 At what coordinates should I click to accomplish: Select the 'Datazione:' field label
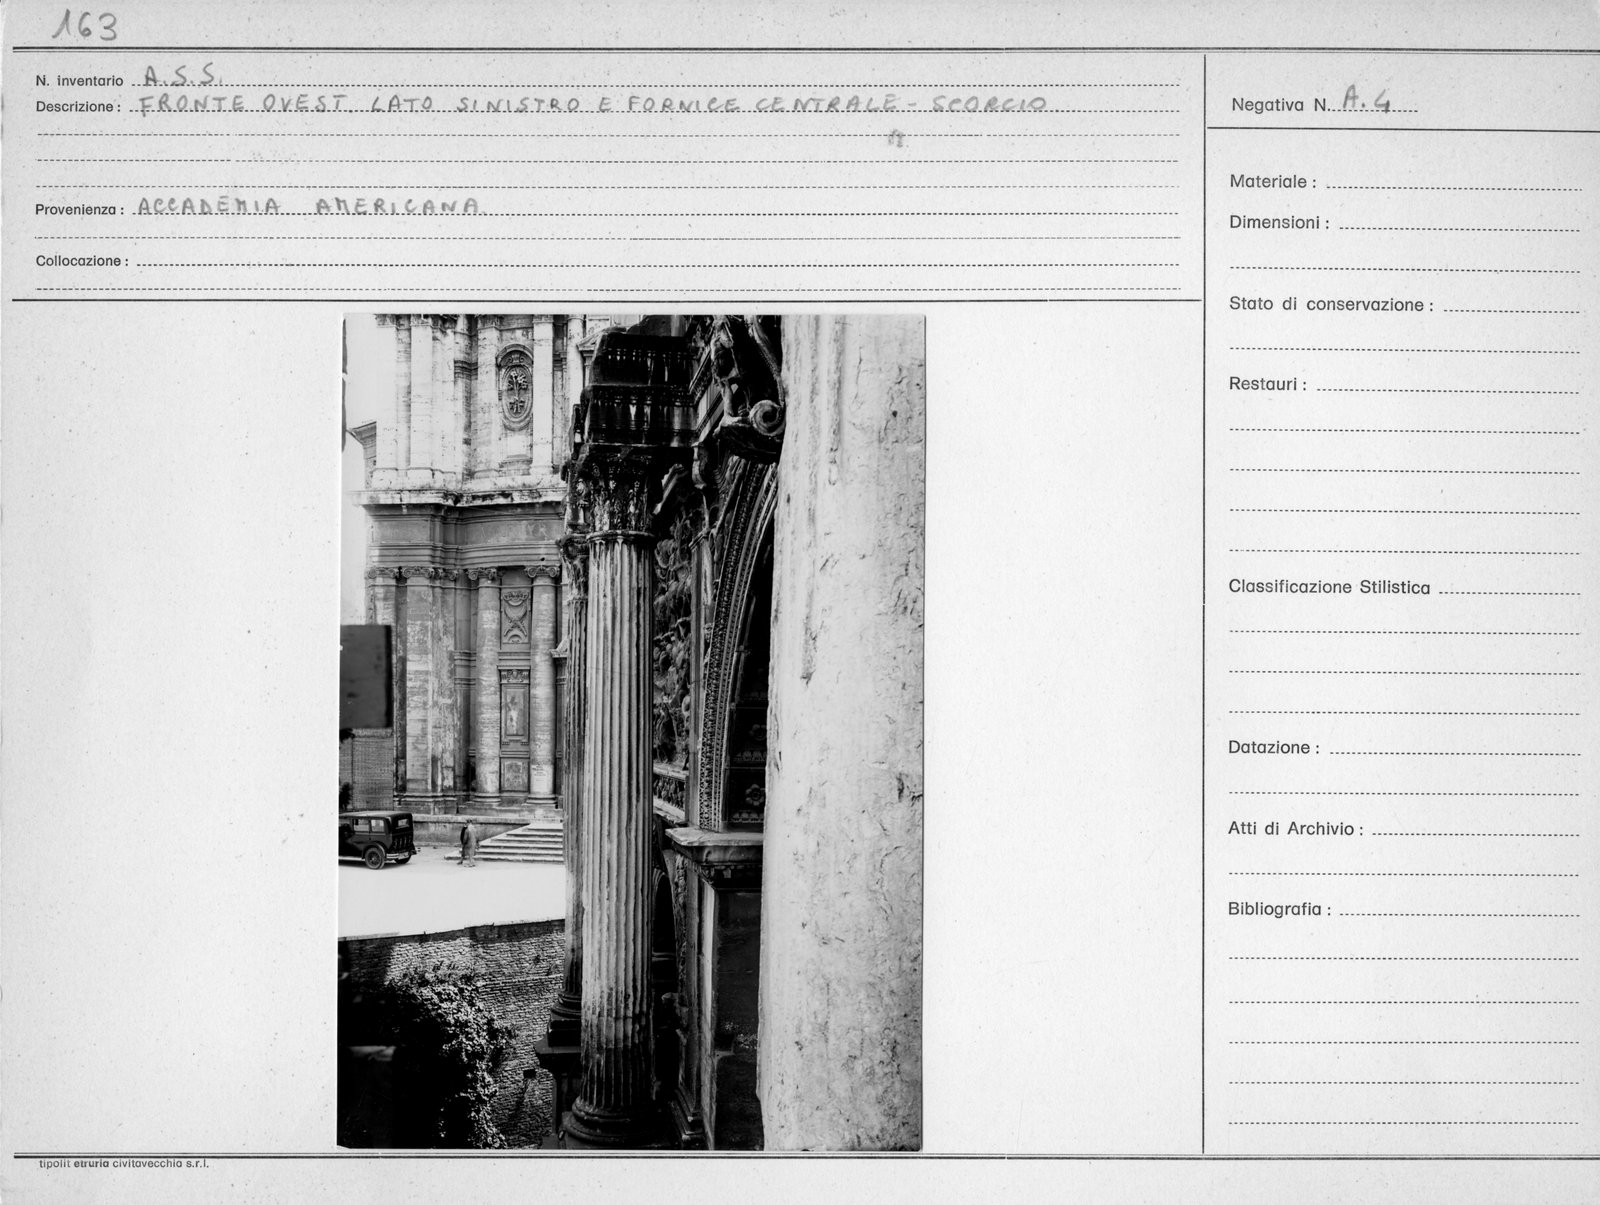[x=1274, y=748]
